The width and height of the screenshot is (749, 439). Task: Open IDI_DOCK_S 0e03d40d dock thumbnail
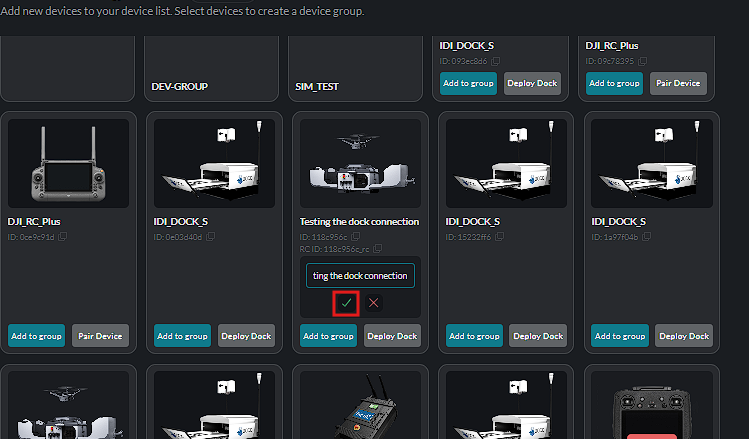click(214, 163)
